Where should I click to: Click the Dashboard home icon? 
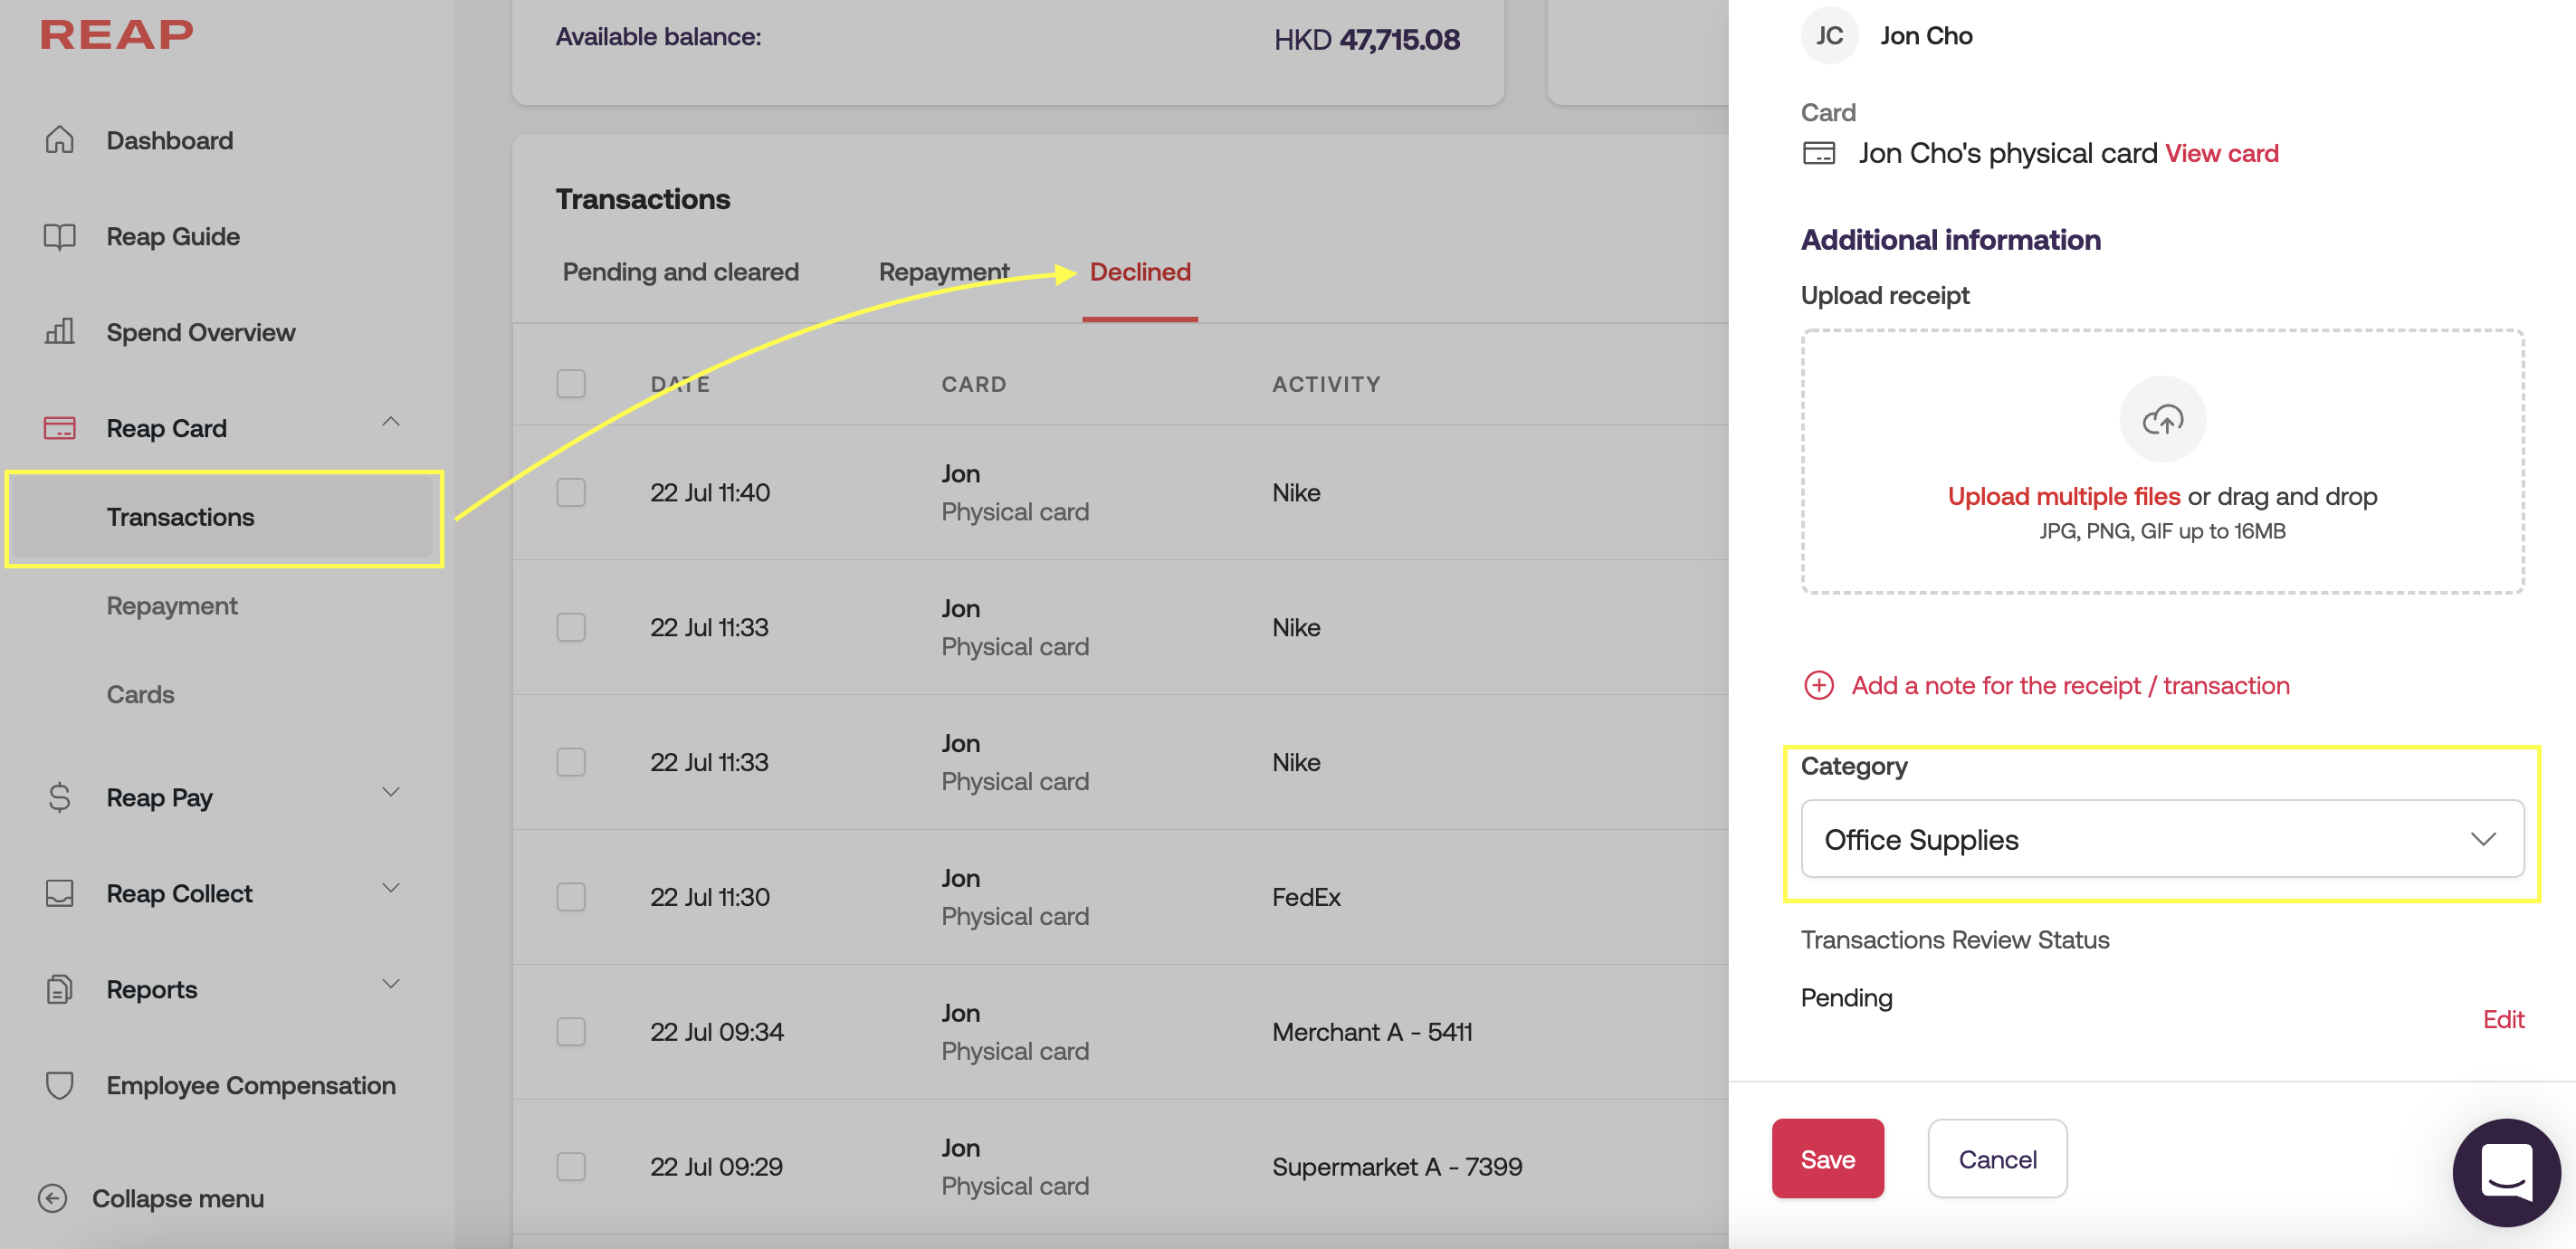pyautogui.click(x=60, y=140)
